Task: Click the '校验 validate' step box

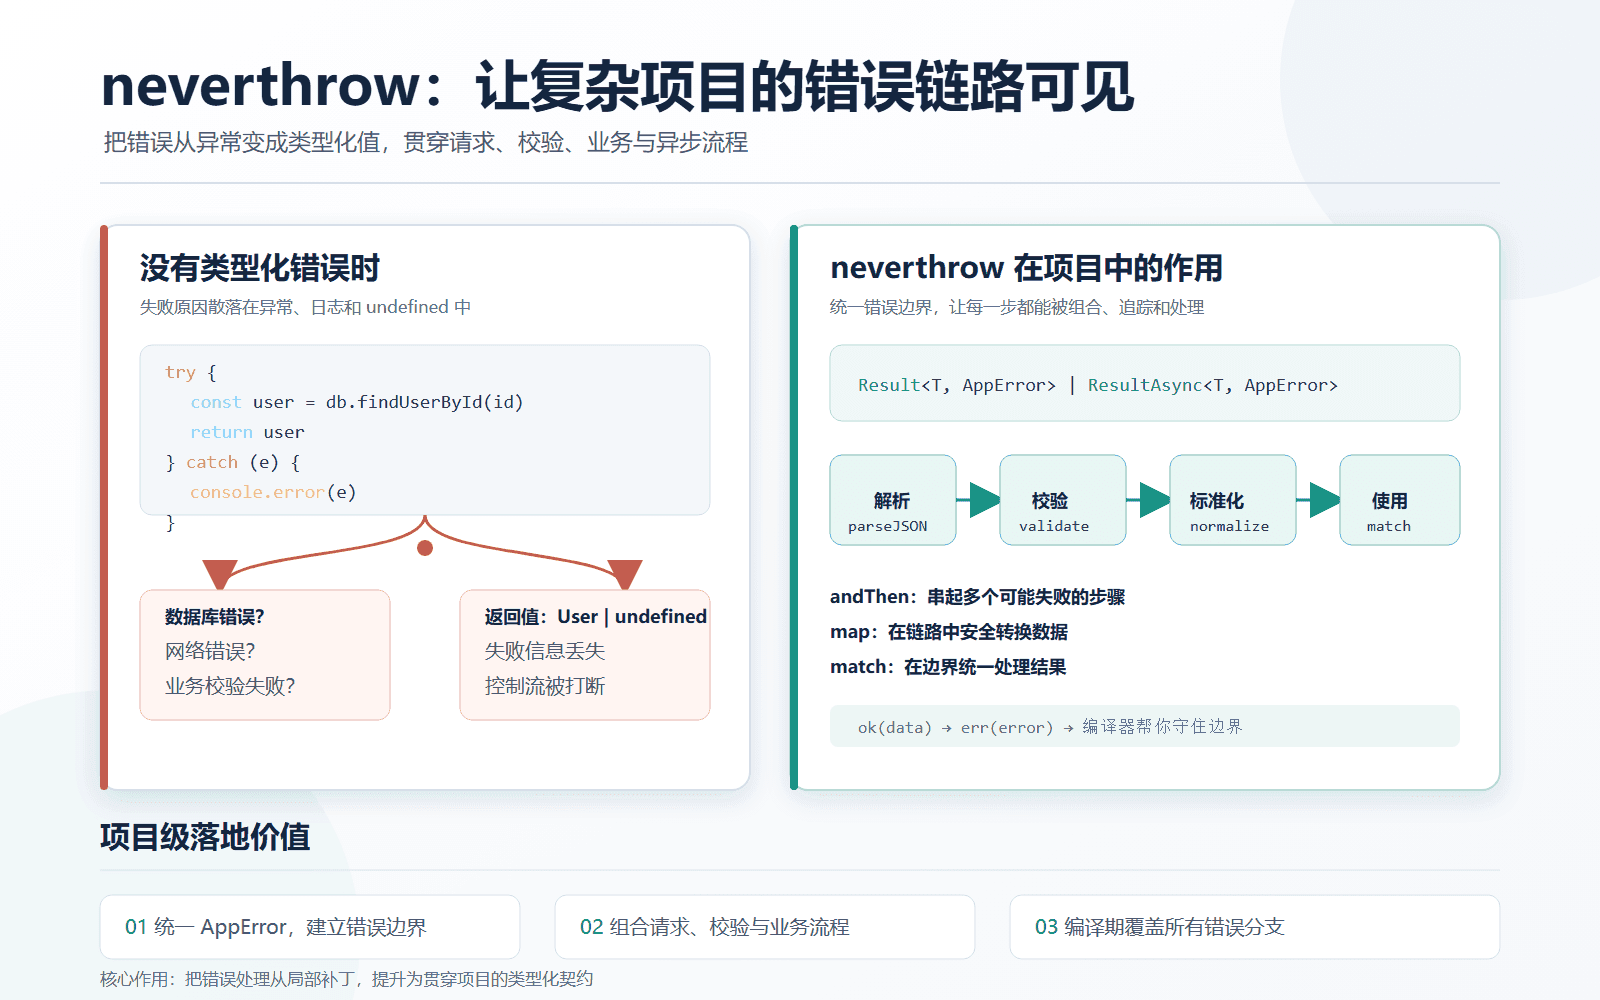Action: [1063, 500]
